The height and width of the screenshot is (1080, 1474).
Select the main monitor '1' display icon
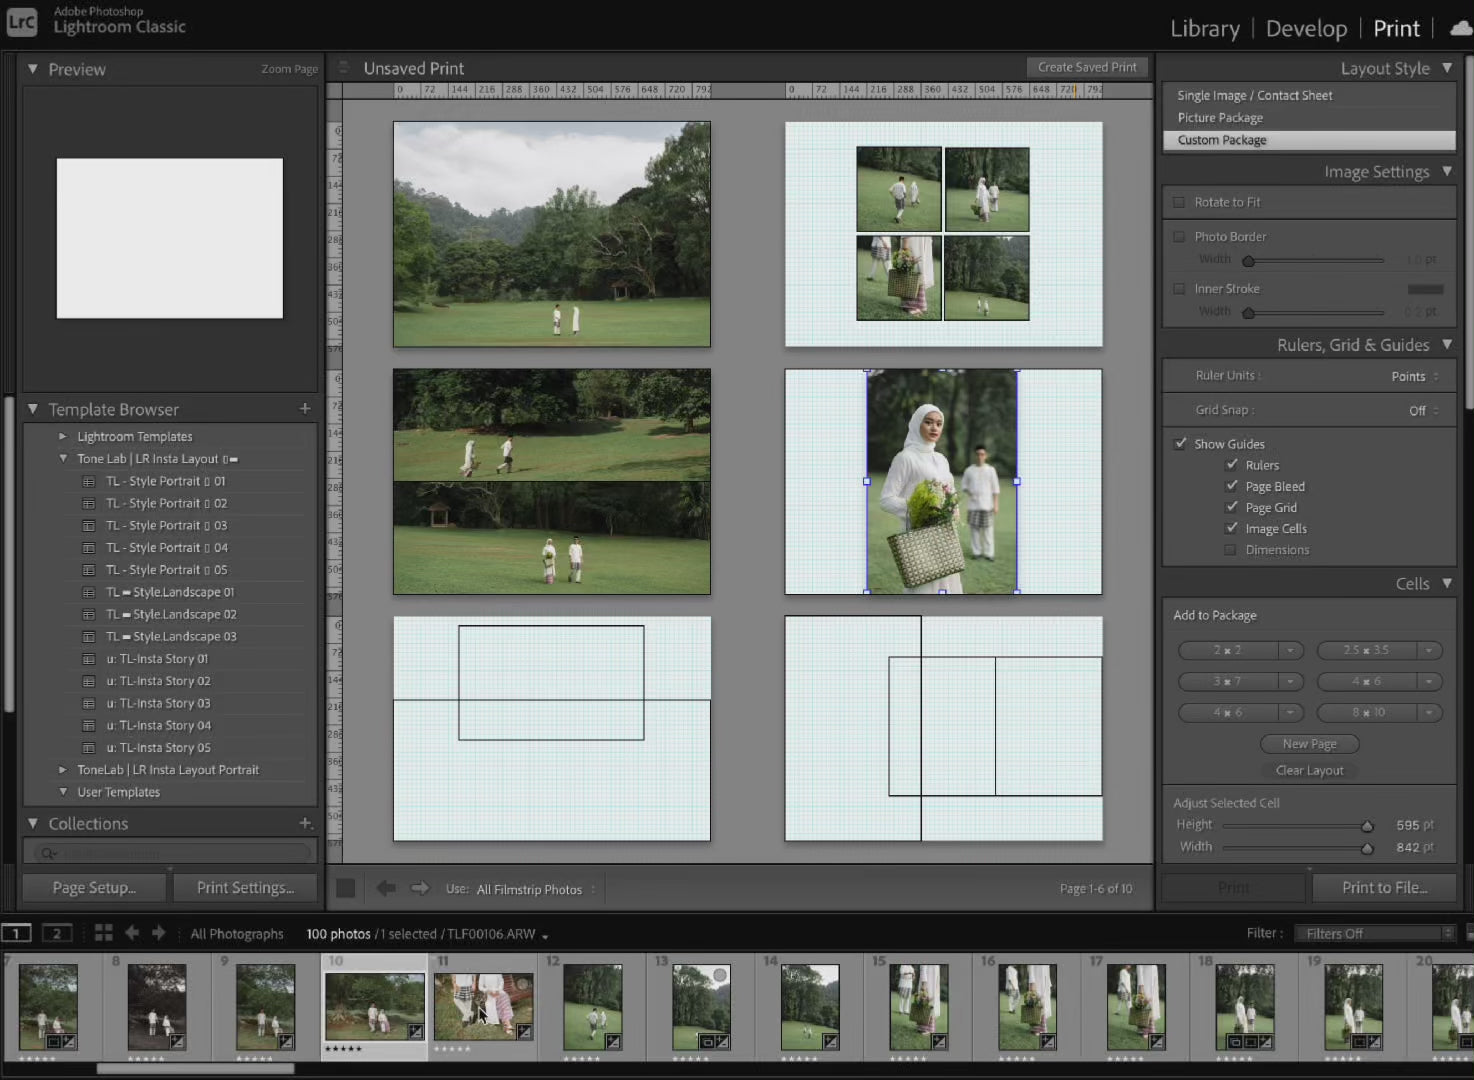(x=16, y=933)
